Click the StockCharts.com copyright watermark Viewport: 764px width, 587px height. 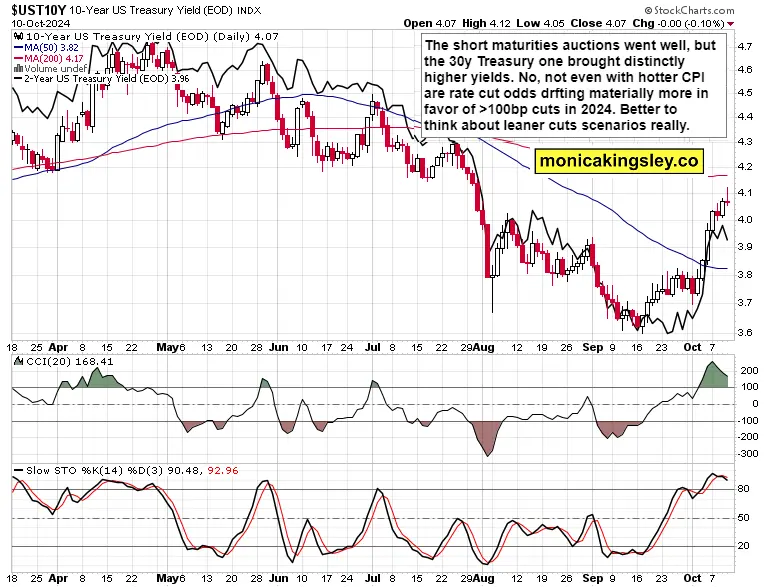coord(689,10)
